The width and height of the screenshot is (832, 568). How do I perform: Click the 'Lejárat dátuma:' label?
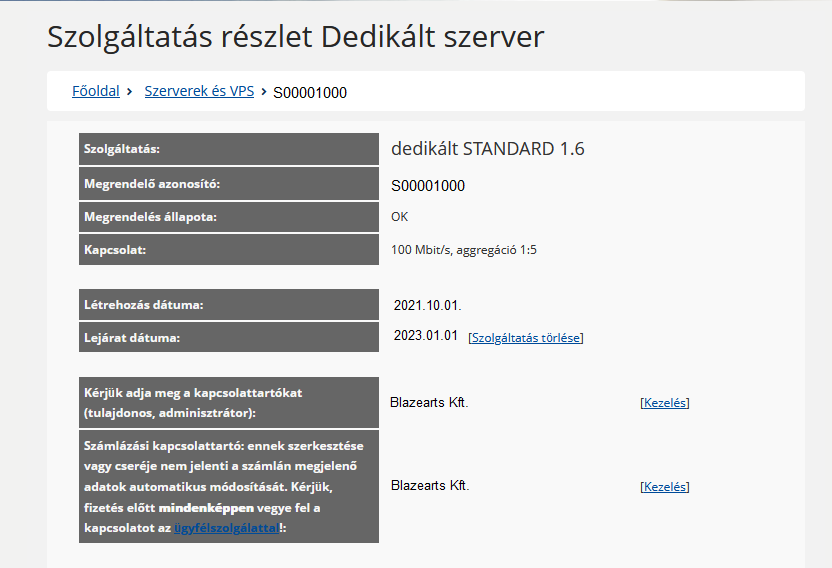coord(229,337)
